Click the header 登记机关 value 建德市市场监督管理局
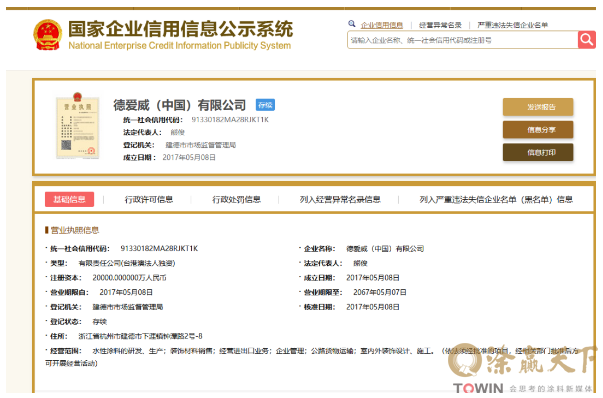The width and height of the screenshot is (603, 398). coord(201,145)
